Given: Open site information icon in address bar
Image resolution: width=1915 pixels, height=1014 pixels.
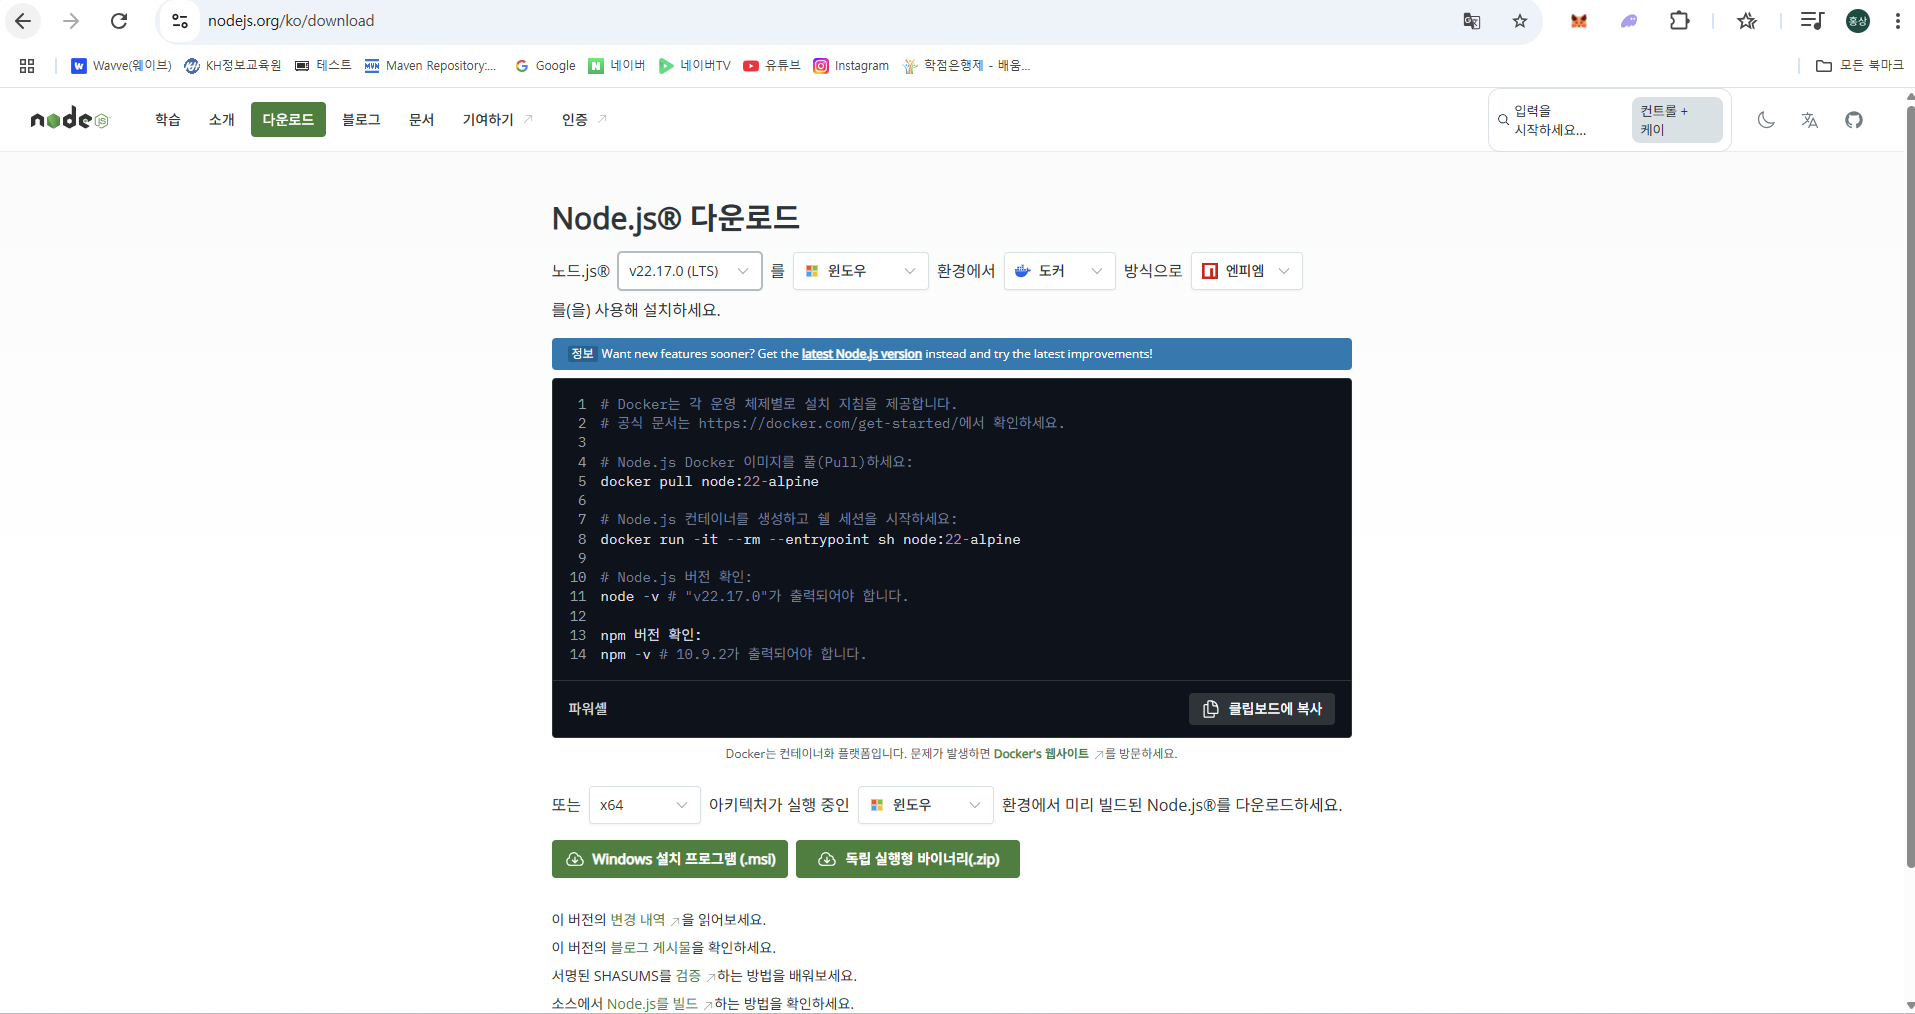Looking at the screenshot, I should 180,21.
